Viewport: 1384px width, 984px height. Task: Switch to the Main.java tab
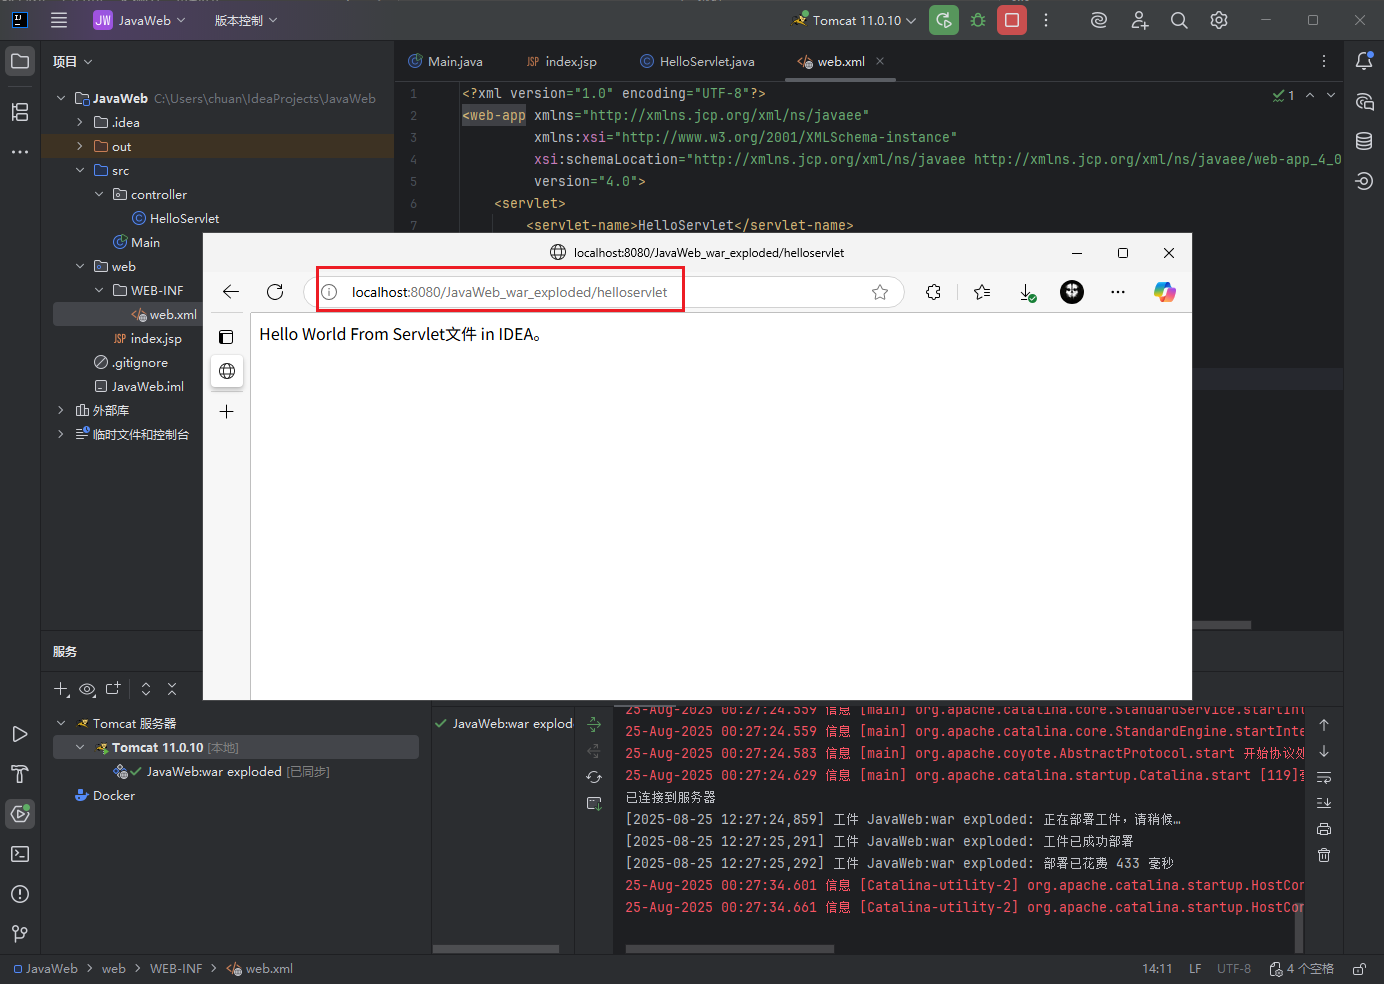point(445,61)
